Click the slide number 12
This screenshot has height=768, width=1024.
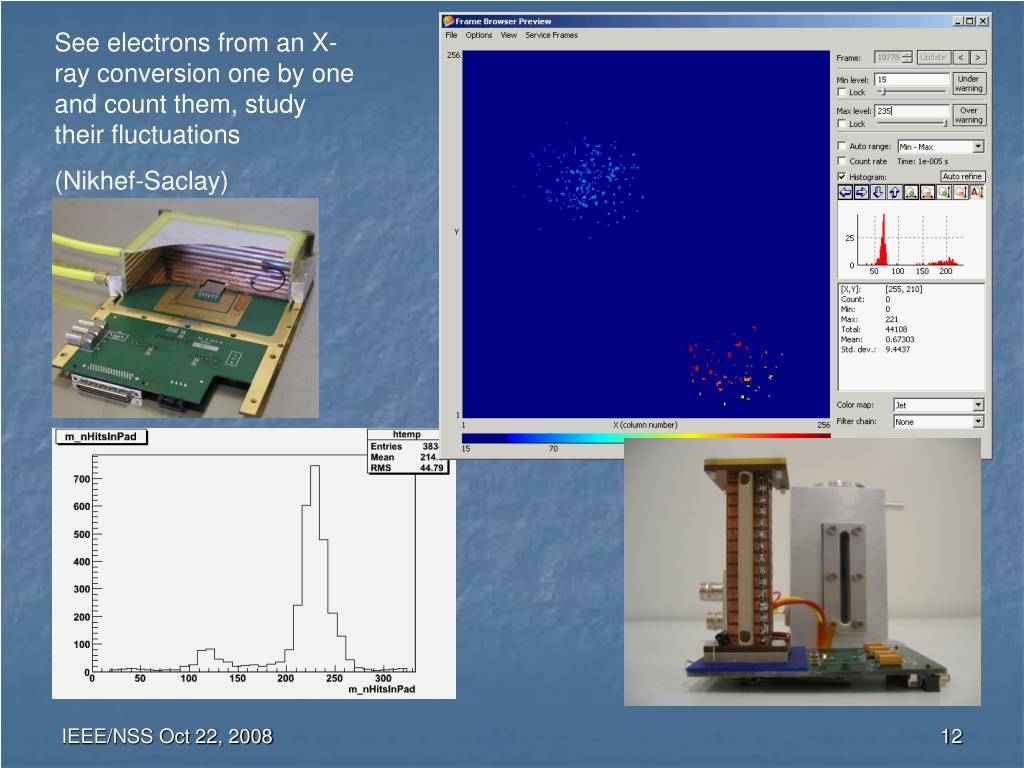952,737
